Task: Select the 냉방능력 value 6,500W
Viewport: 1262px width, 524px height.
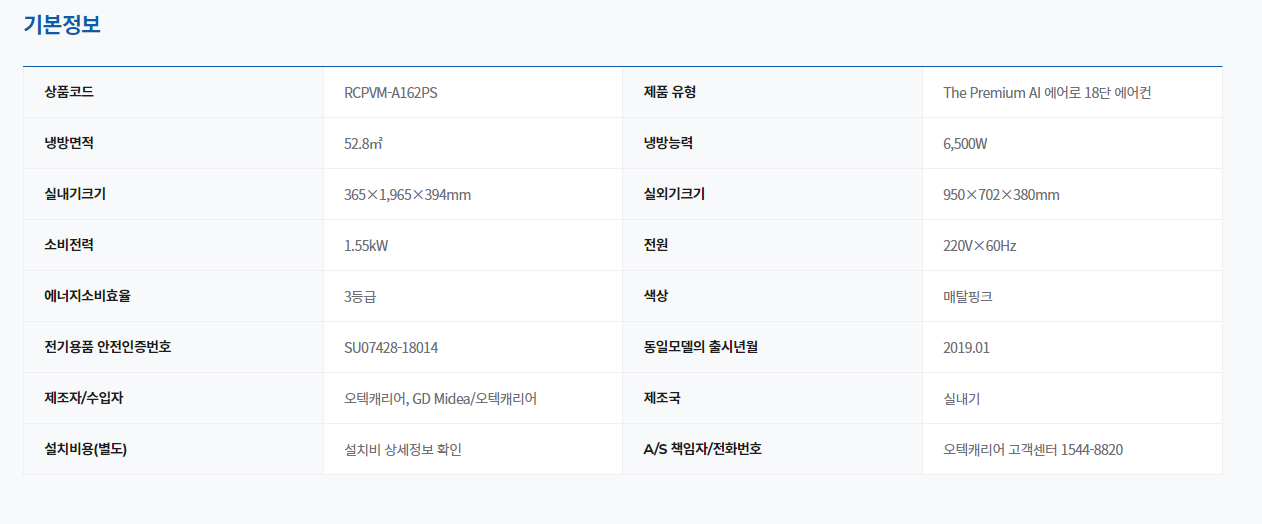Action: 965,144
